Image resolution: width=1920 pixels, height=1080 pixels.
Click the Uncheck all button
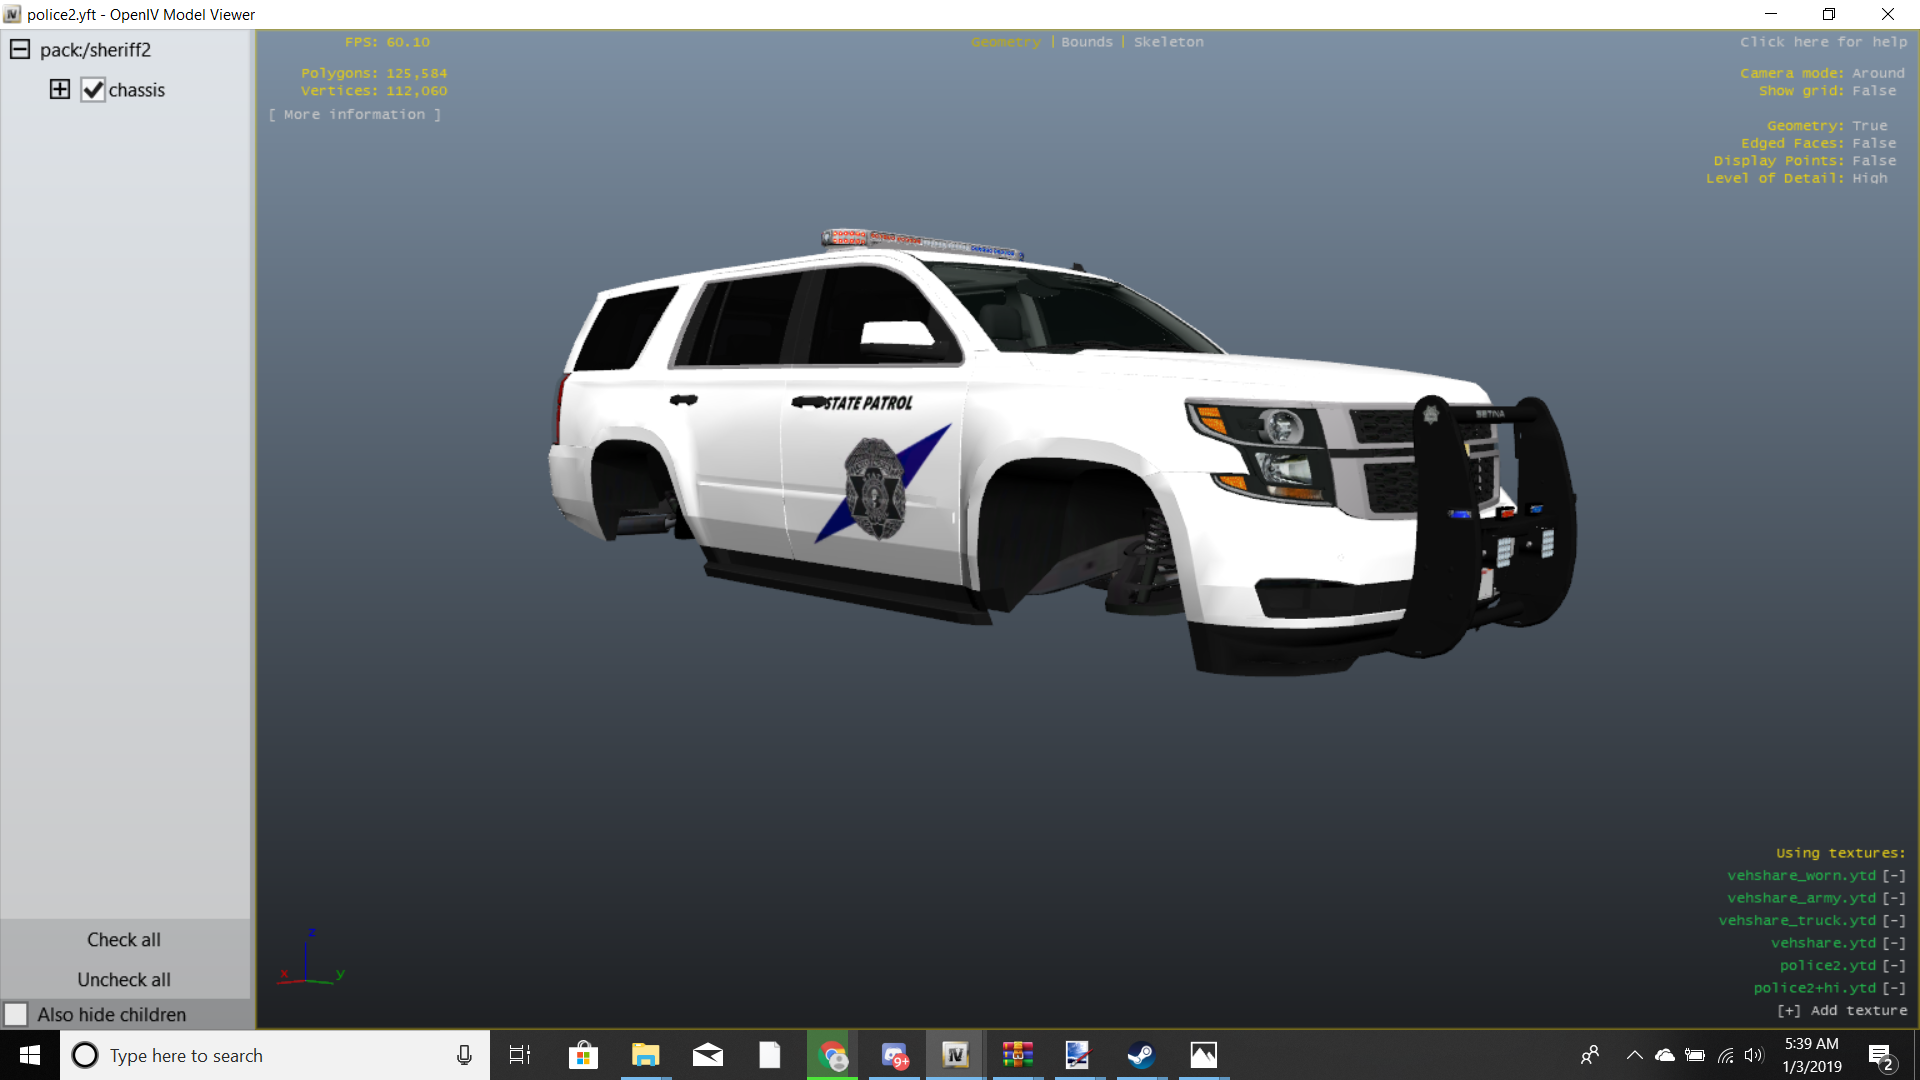124,979
